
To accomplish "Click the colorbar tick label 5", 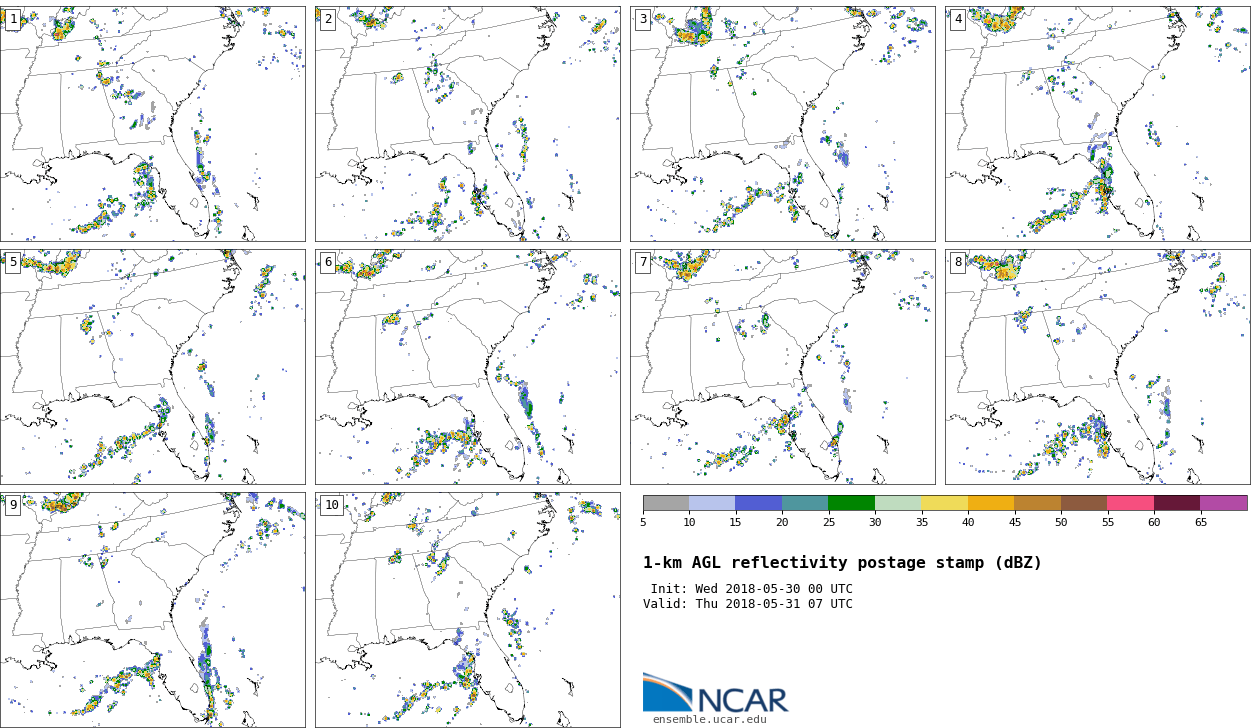I will [643, 522].
